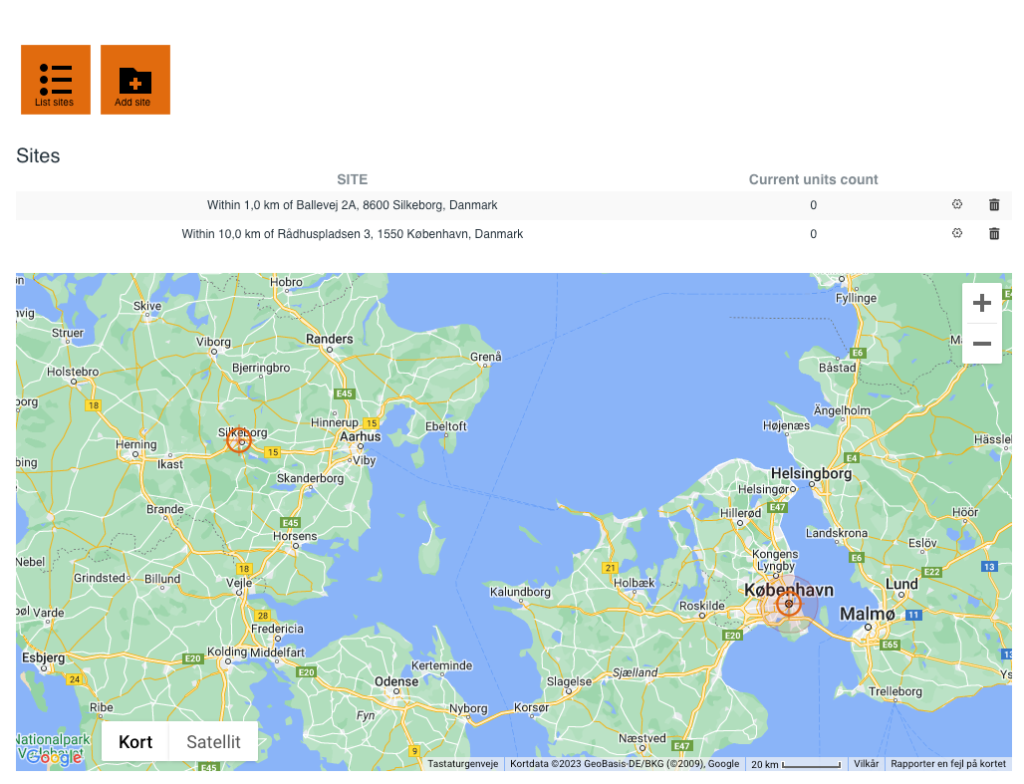Image resolution: width=1024 pixels, height=784 pixels.
Task: Open the Vilkår terms link
Action: point(866,764)
